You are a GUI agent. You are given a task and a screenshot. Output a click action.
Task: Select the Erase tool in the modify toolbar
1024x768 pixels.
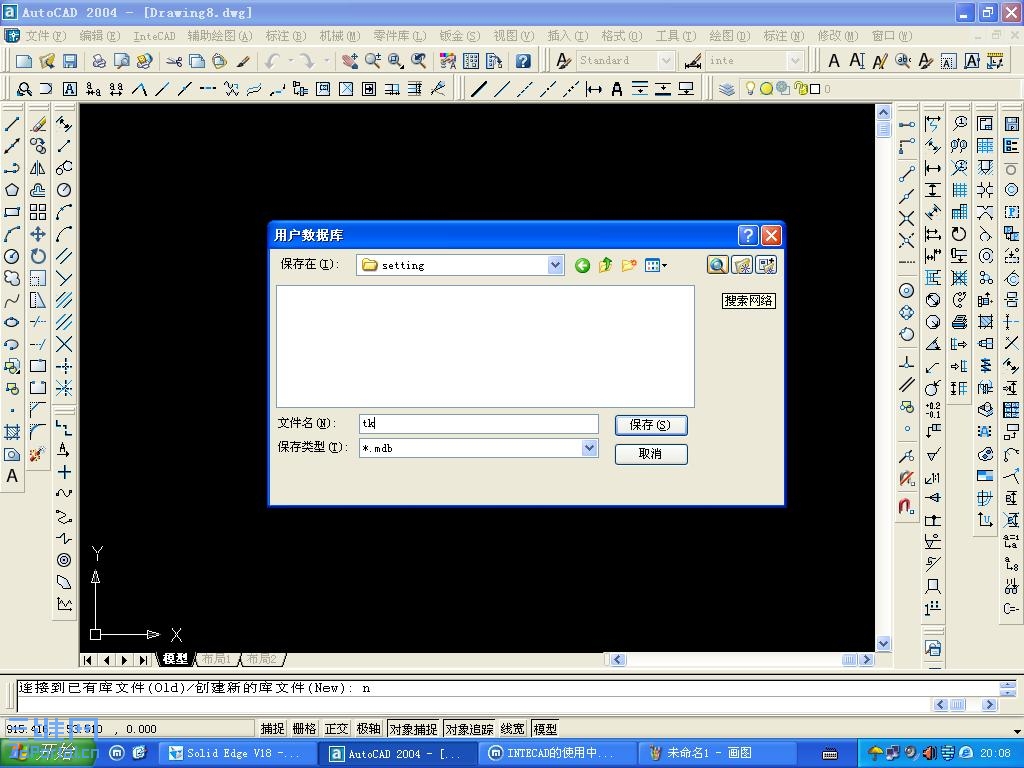(x=38, y=124)
